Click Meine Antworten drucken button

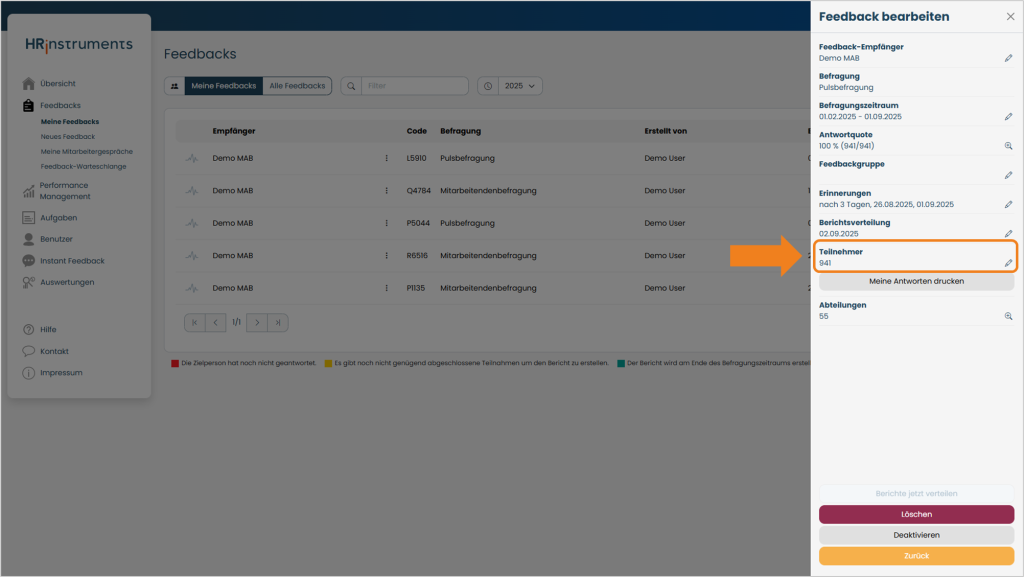pyautogui.click(x=916, y=281)
